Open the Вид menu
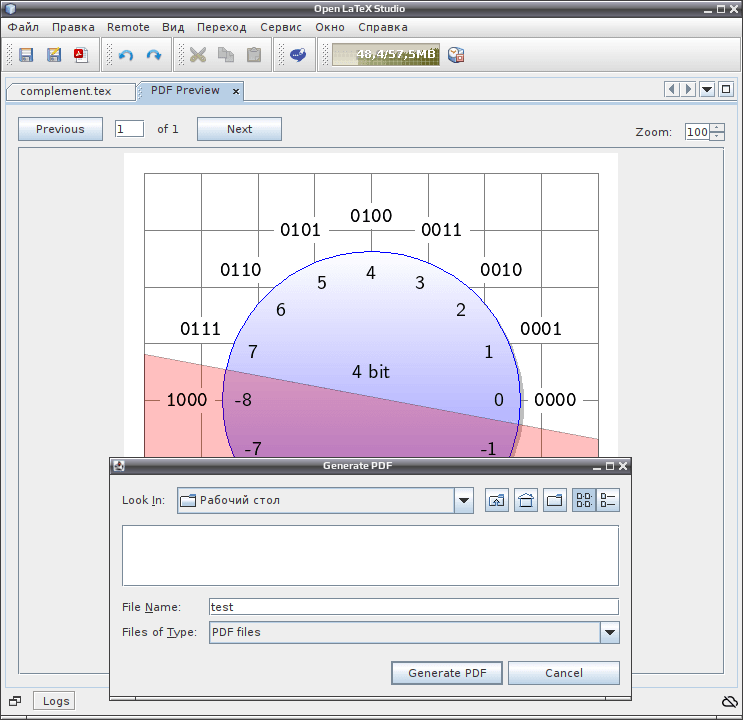 pos(173,27)
